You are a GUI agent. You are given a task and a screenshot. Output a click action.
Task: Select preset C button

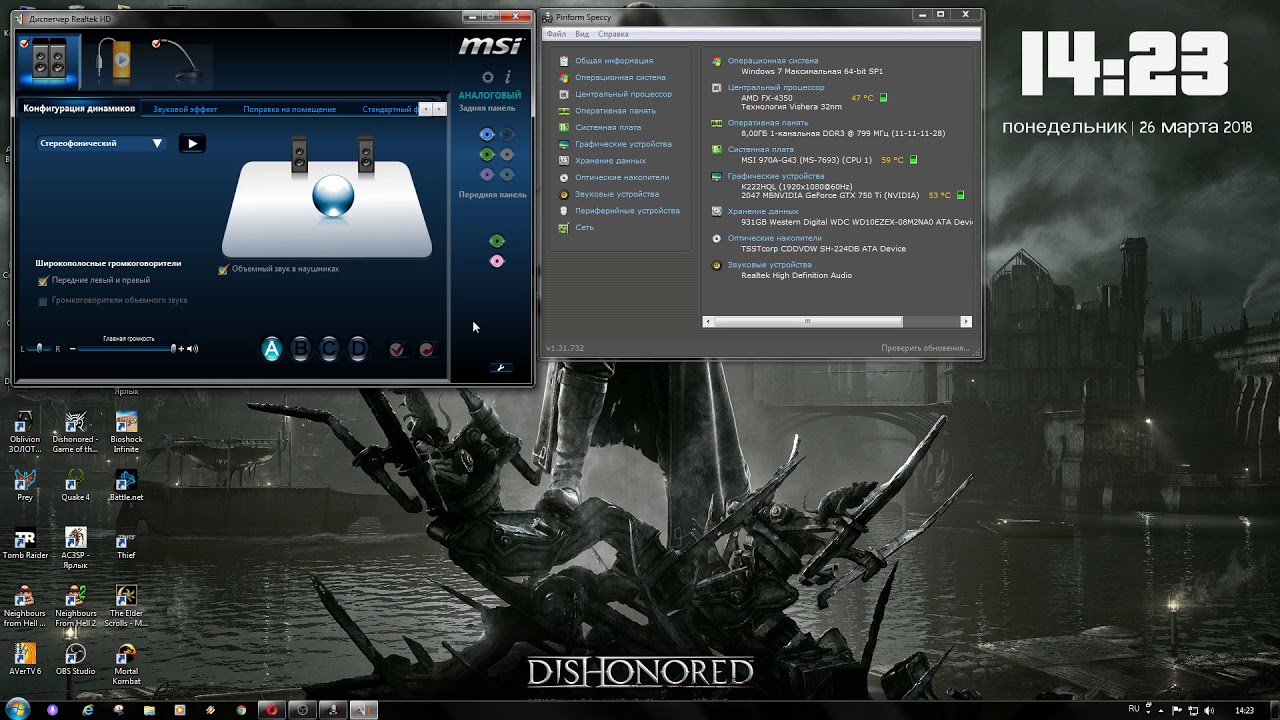pyautogui.click(x=329, y=349)
